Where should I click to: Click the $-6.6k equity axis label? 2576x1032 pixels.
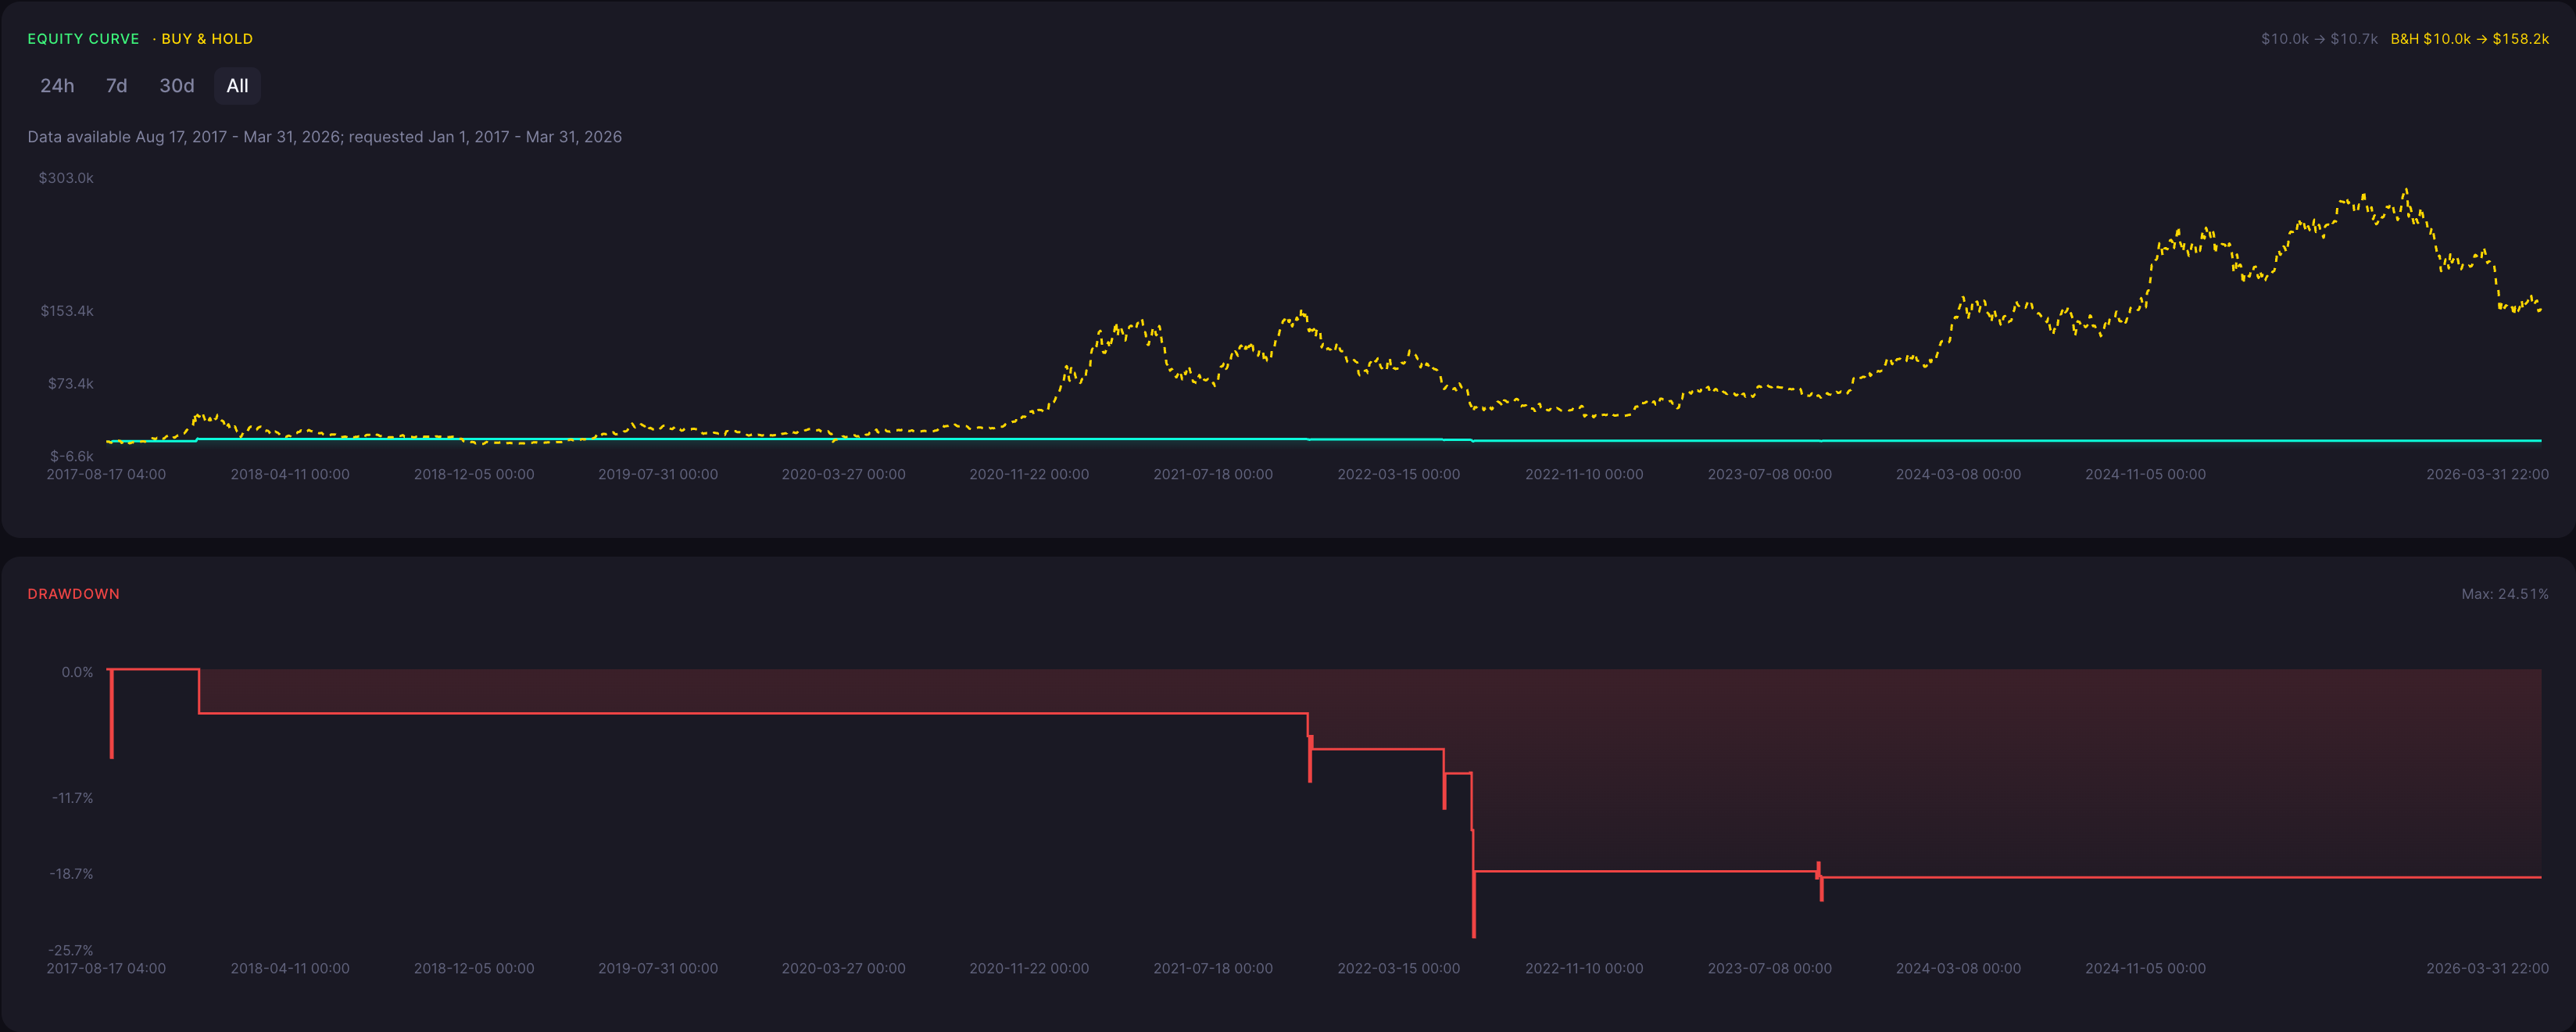pyautogui.click(x=72, y=456)
